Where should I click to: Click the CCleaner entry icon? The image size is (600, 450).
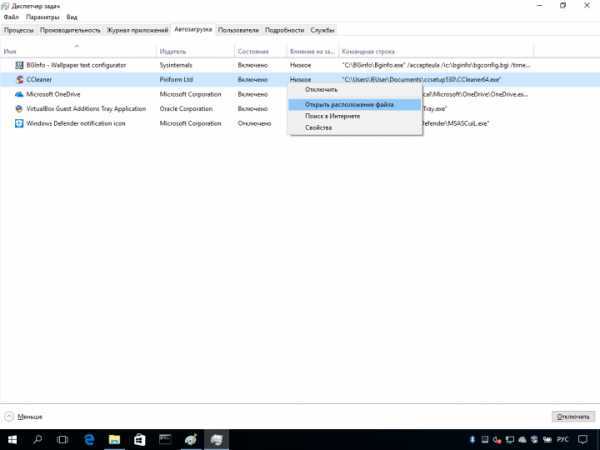(x=19, y=80)
